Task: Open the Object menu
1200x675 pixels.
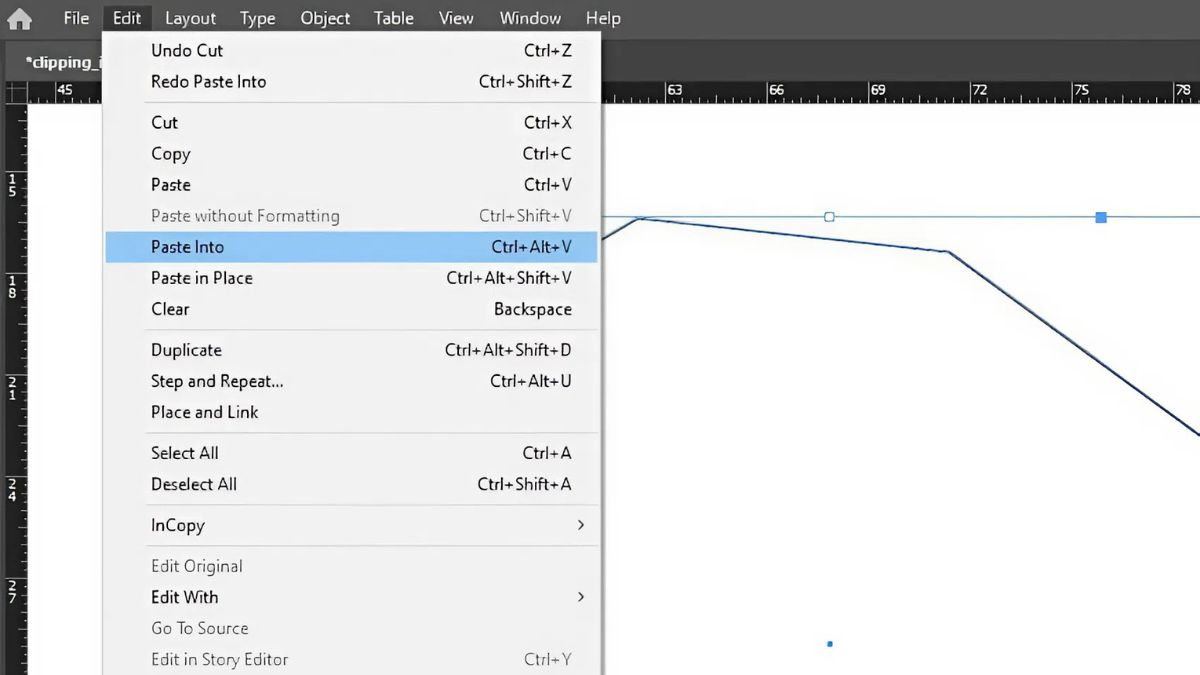Action: coord(325,18)
